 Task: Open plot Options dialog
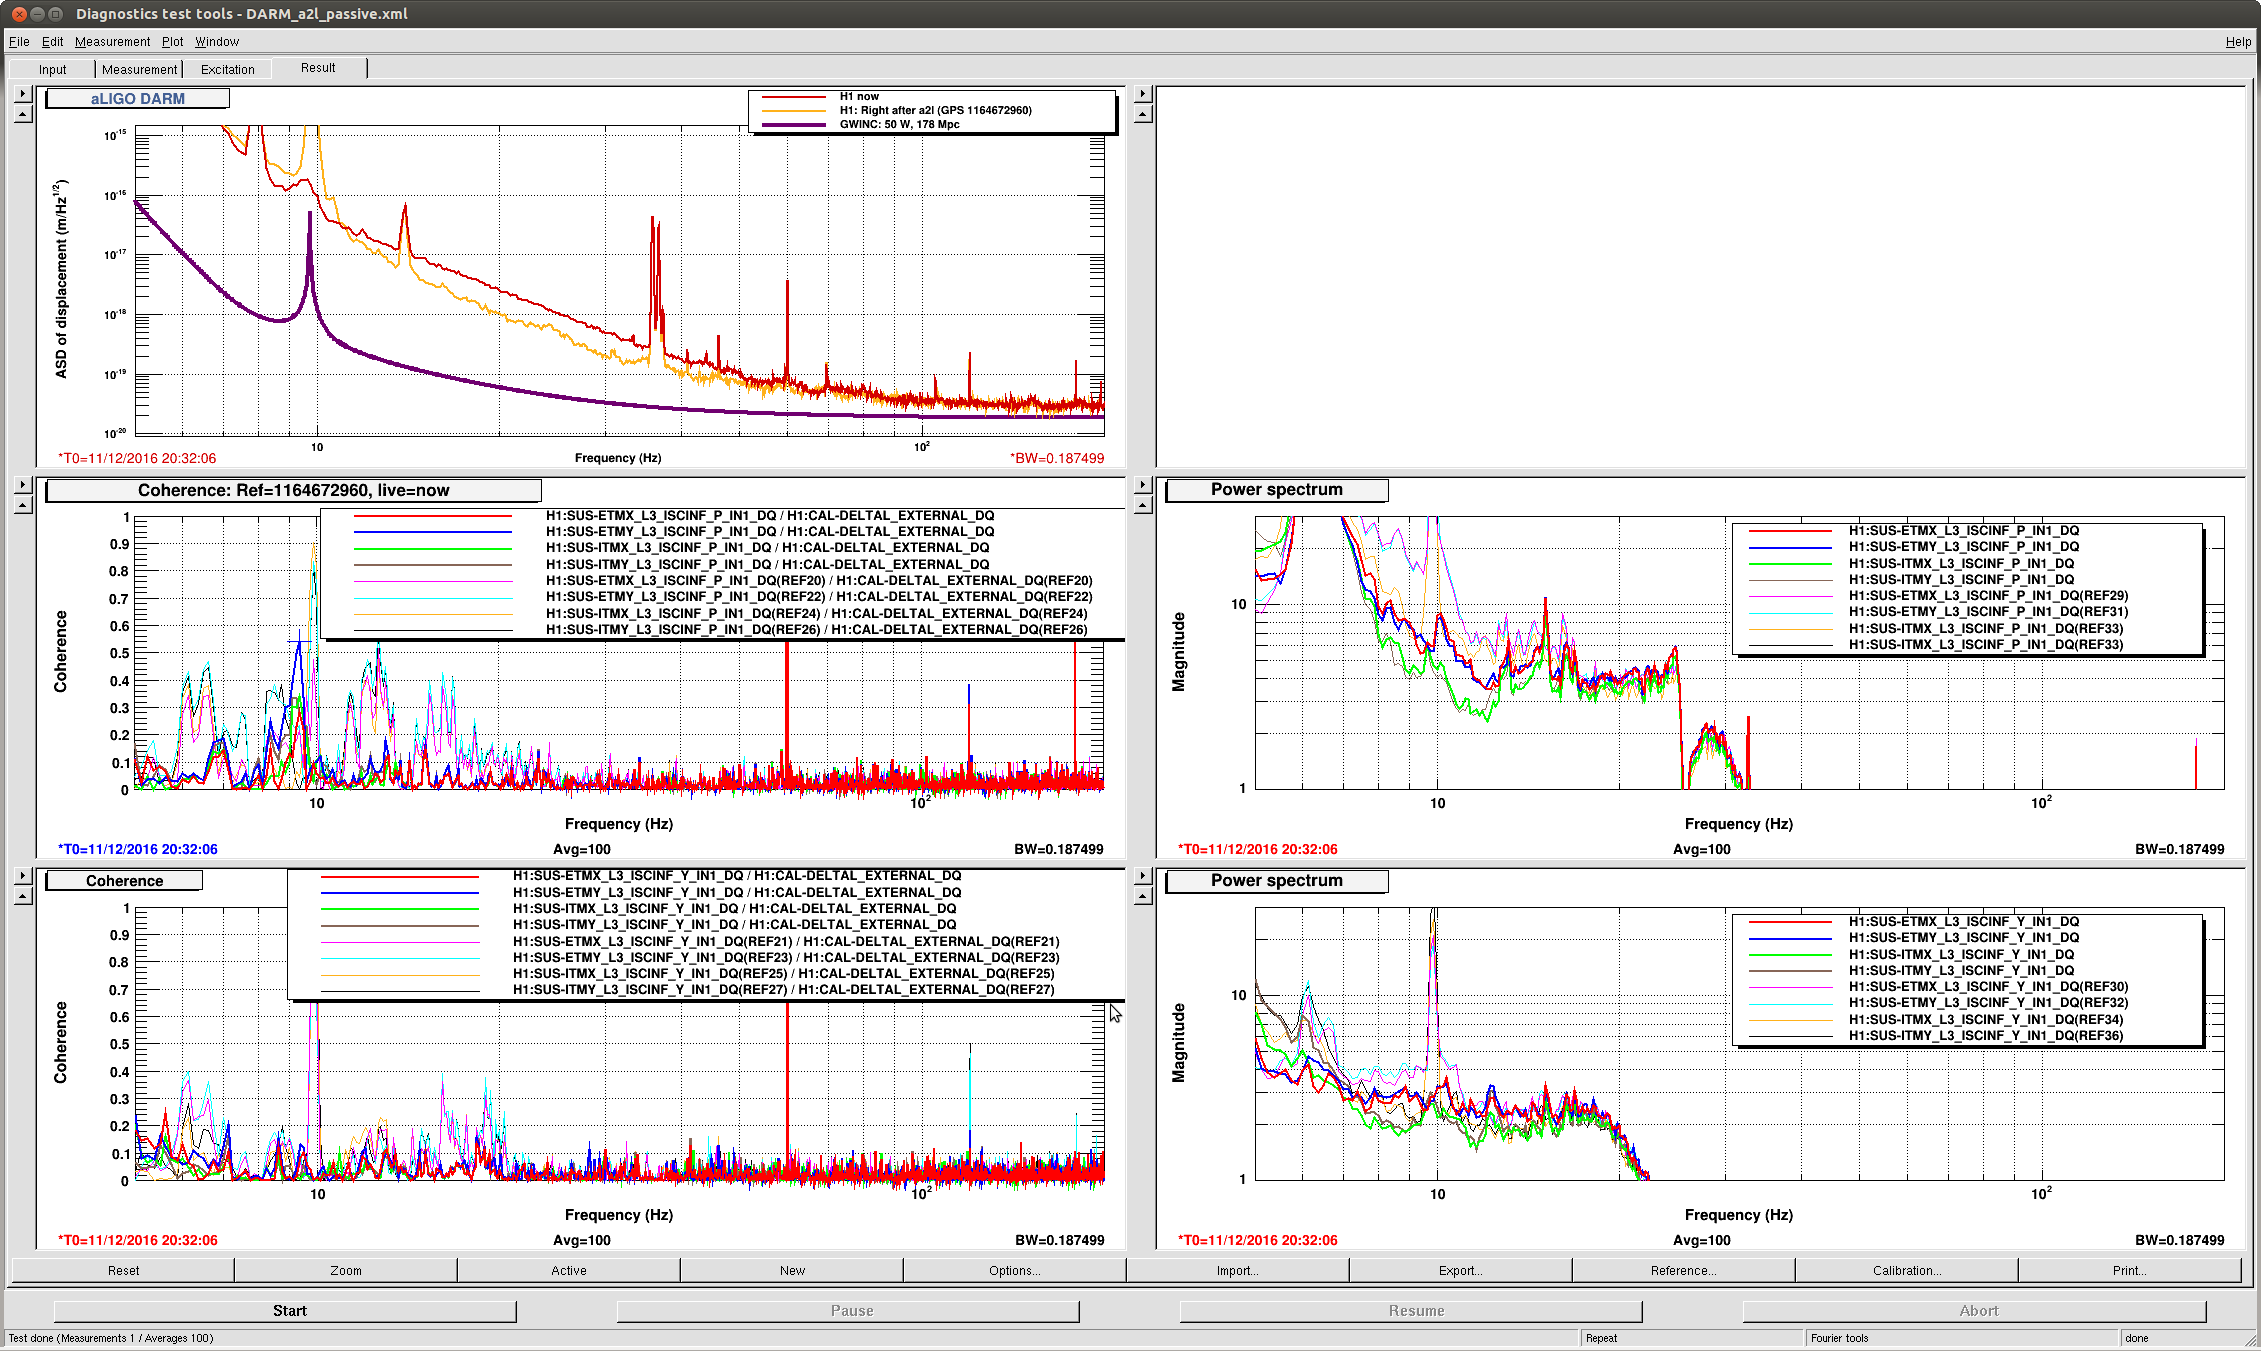coord(1015,1270)
